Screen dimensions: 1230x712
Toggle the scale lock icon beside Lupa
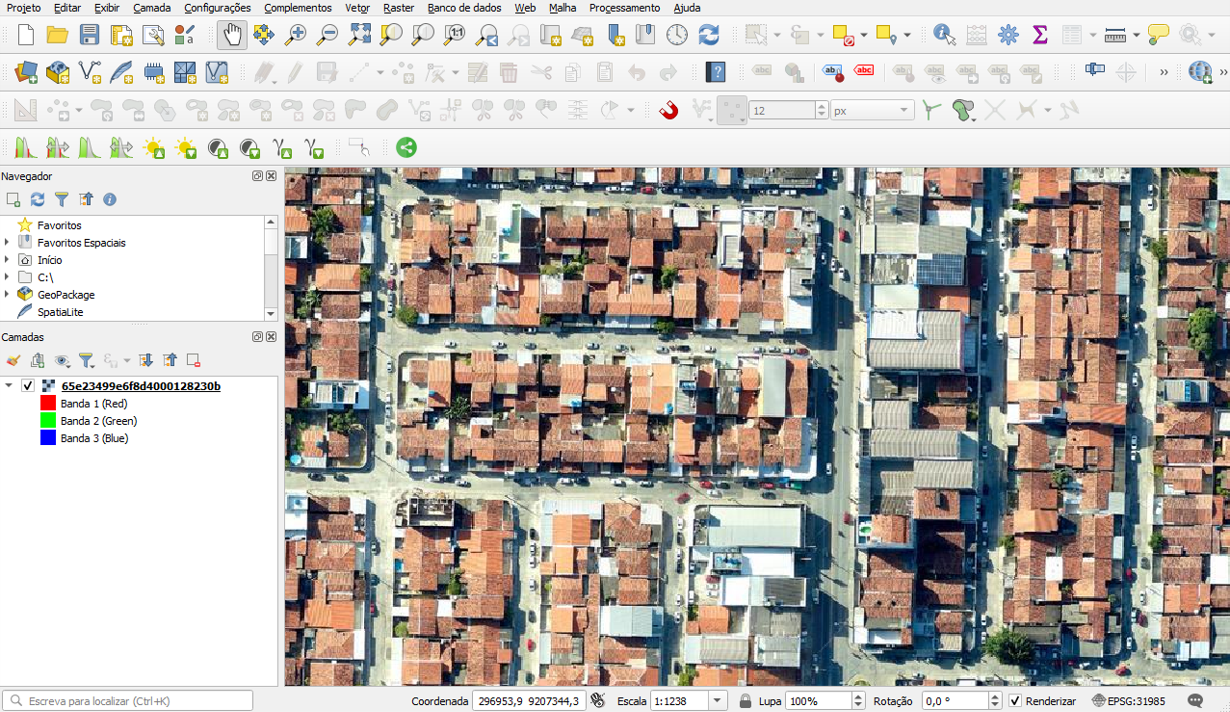745,701
